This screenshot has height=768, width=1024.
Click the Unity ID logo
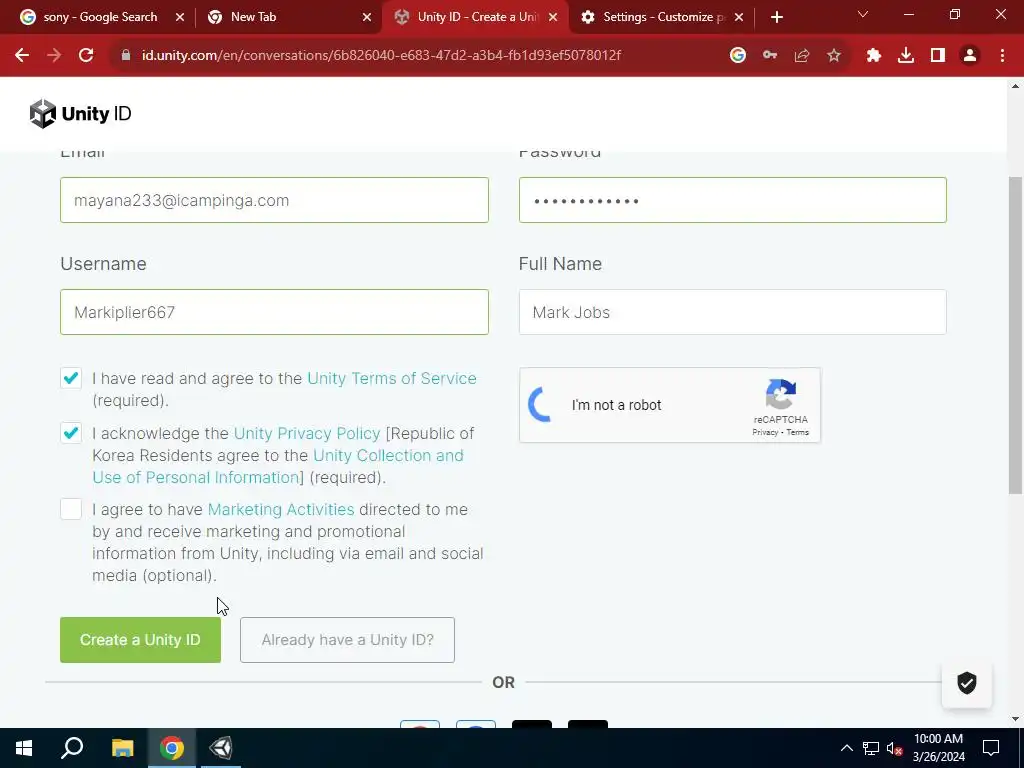click(80, 114)
